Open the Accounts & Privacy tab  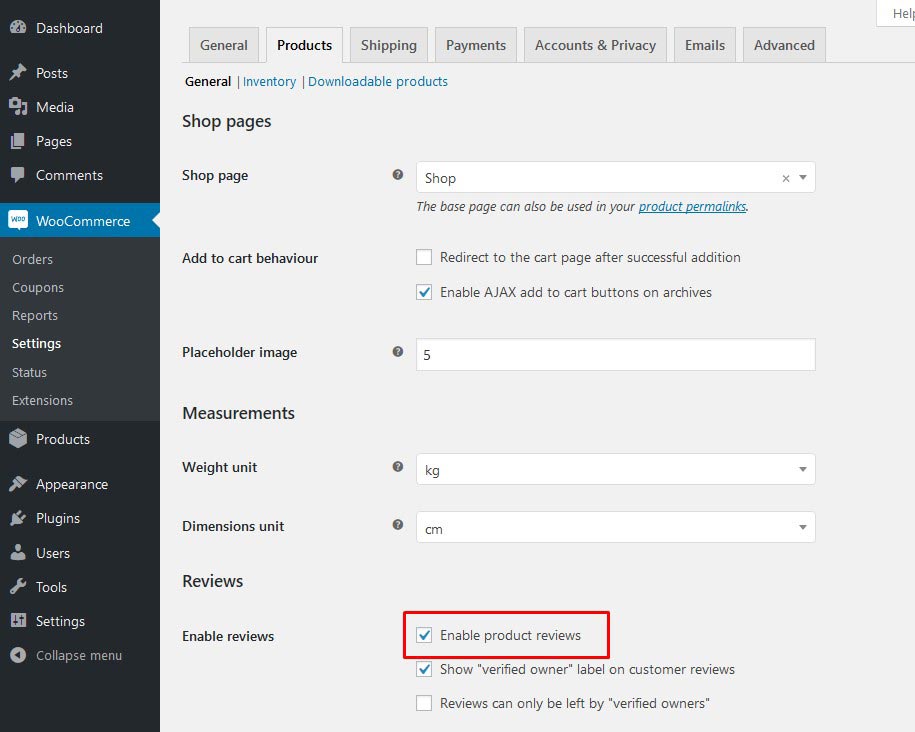[595, 45]
